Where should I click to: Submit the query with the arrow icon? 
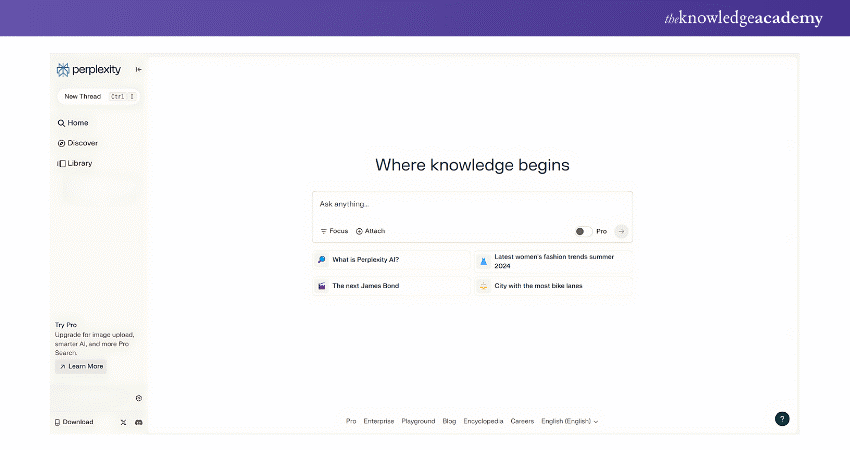point(621,231)
